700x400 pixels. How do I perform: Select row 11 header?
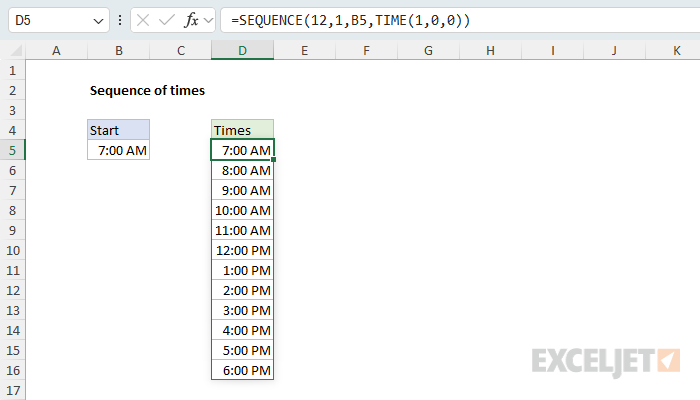(x=12, y=271)
